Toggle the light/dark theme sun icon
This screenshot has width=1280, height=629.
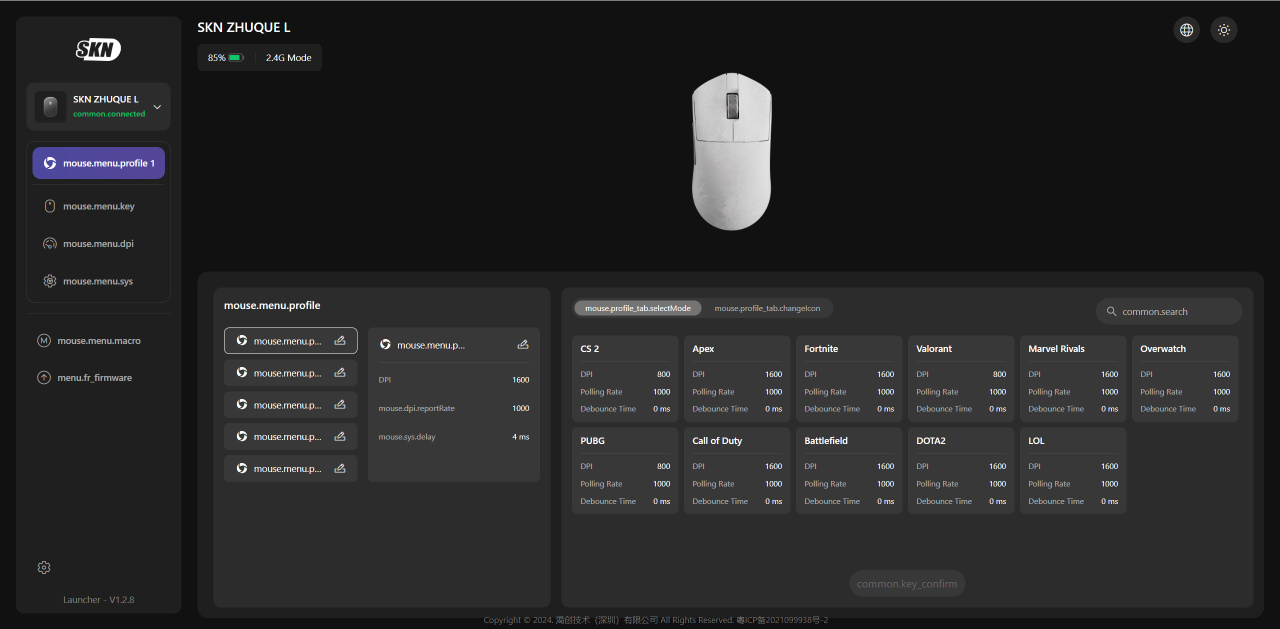(1224, 30)
